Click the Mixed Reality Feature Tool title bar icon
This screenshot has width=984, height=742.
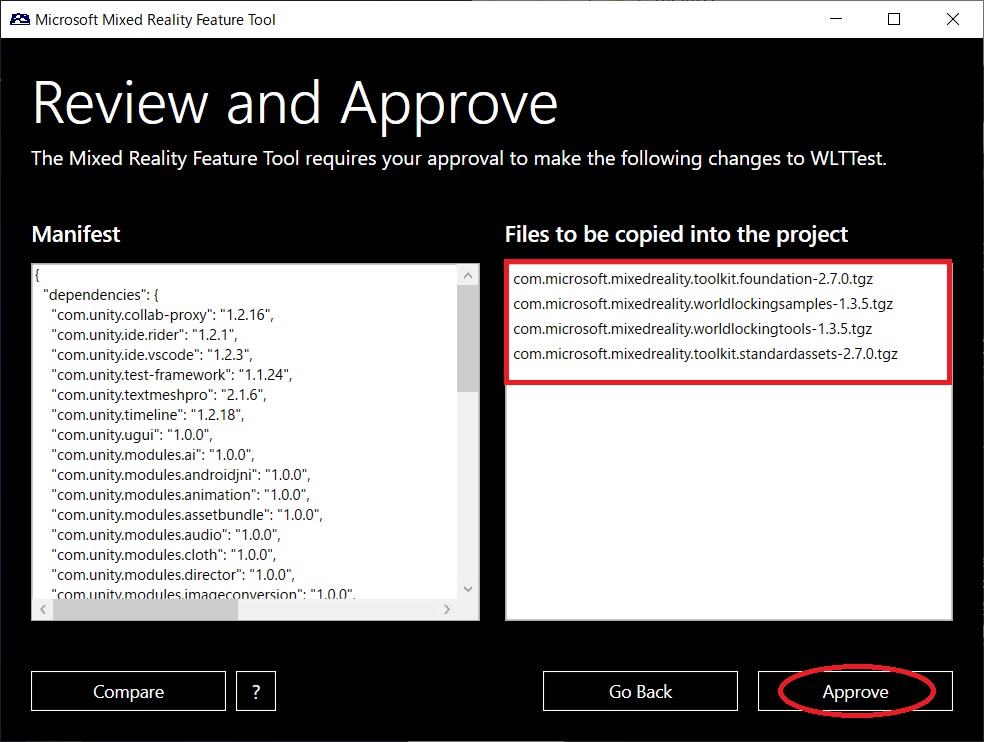[x=14, y=19]
